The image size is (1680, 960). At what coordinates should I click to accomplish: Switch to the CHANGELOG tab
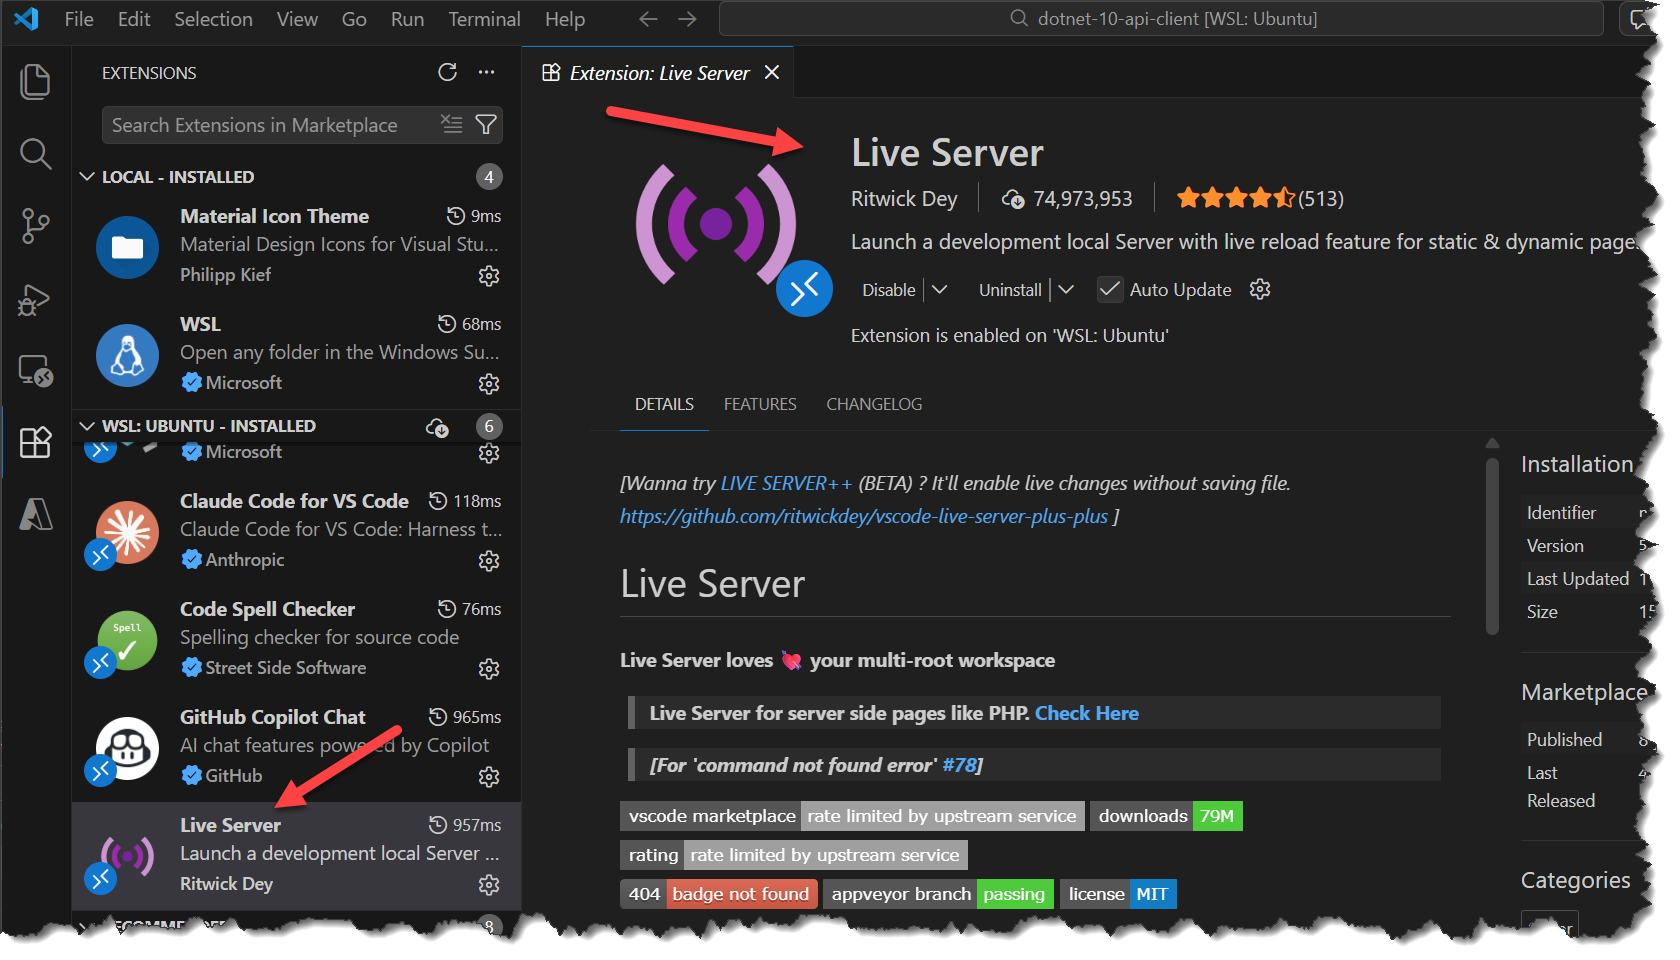point(874,404)
